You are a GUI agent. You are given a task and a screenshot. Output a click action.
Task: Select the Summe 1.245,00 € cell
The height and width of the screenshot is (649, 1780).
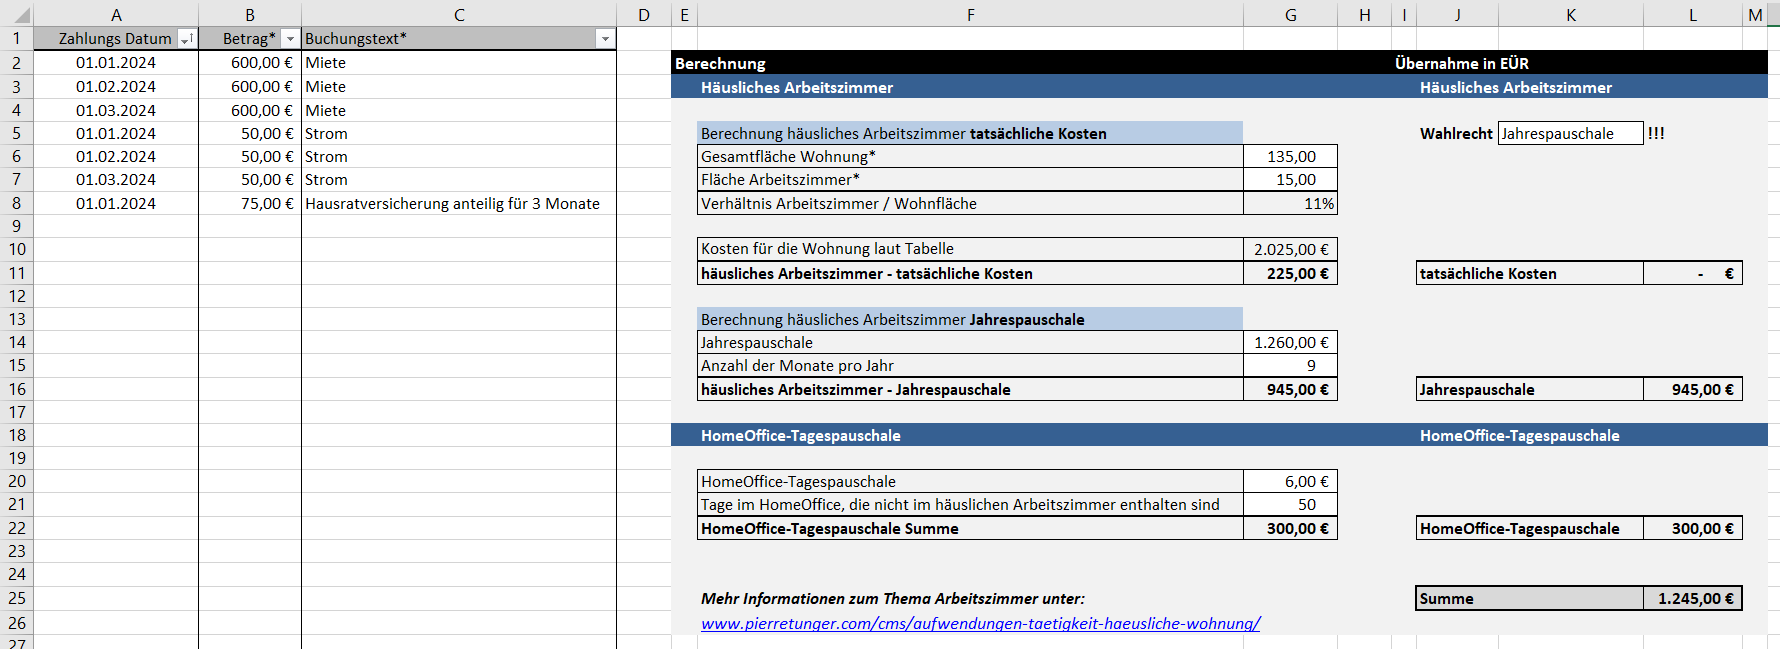click(x=1692, y=599)
